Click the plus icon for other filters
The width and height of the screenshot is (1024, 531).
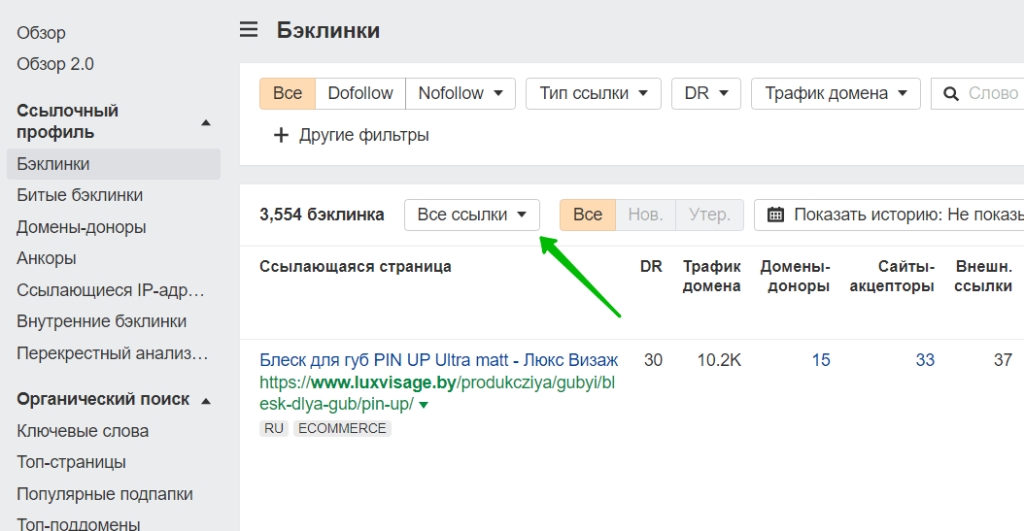(x=281, y=135)
